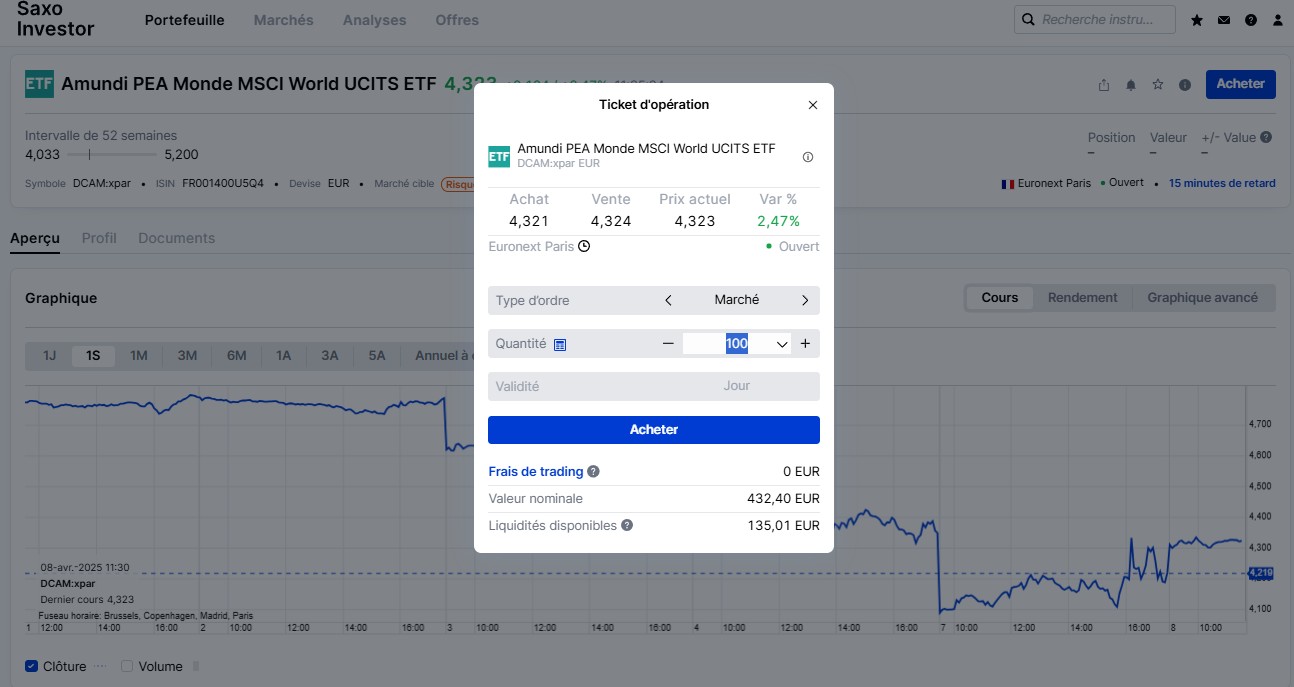Open the Frais de trading link
Image resolution: width=1294 pixels, height=687 pixels.
point(536,472)
